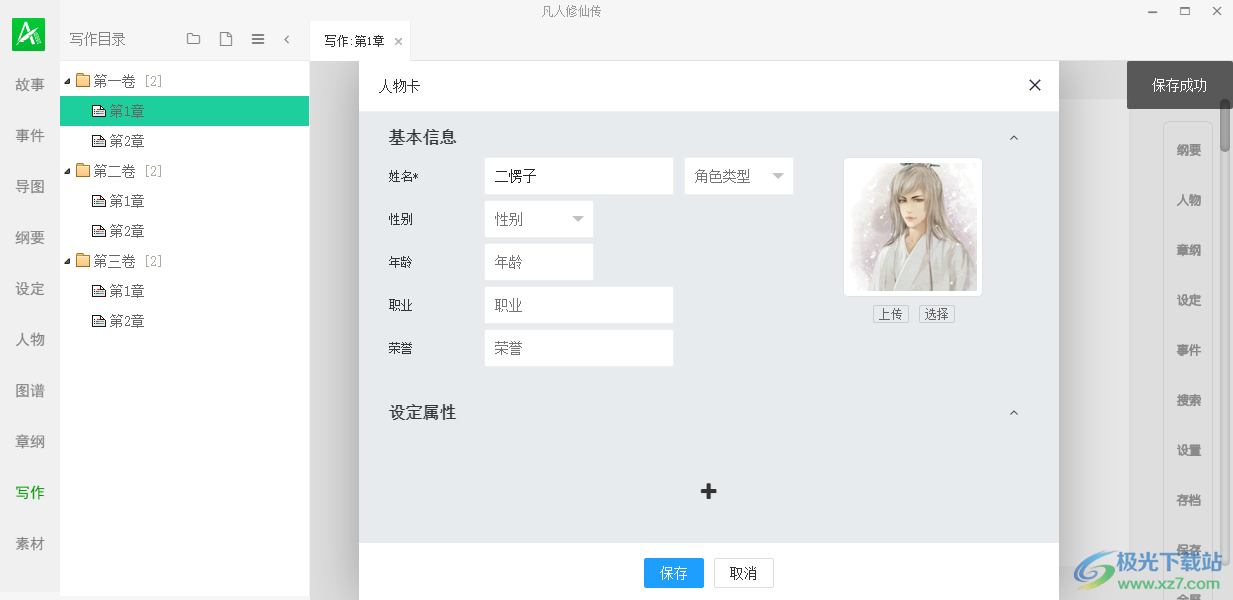The height and width of the screenshot is (600, 1233).
Task: Open the 性别 dropdown
Action: tap(538, 218)
